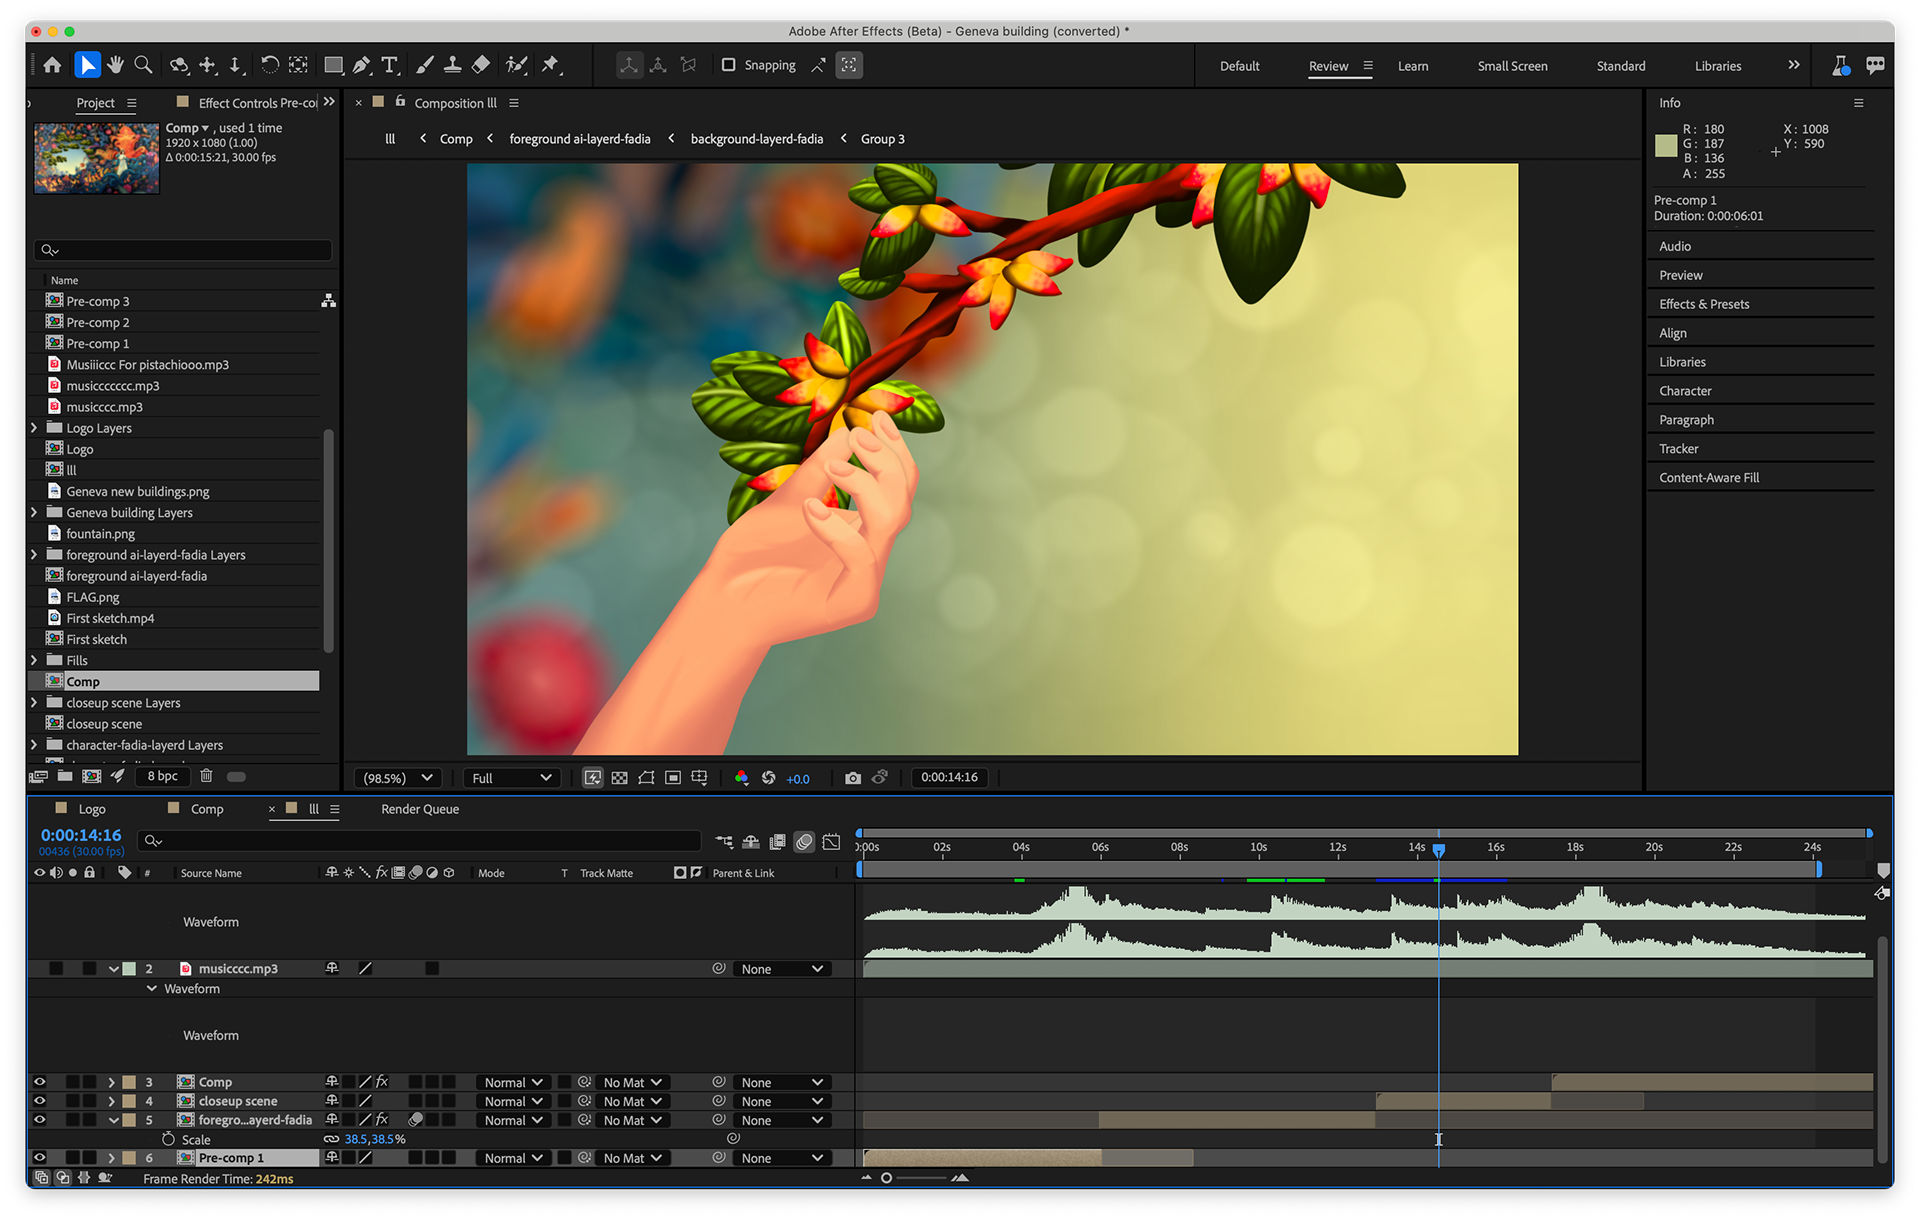This screenshot has height=1219, width=1920.
Task: Open the Content-Aware Fill panel
Action: point(1709,478)
